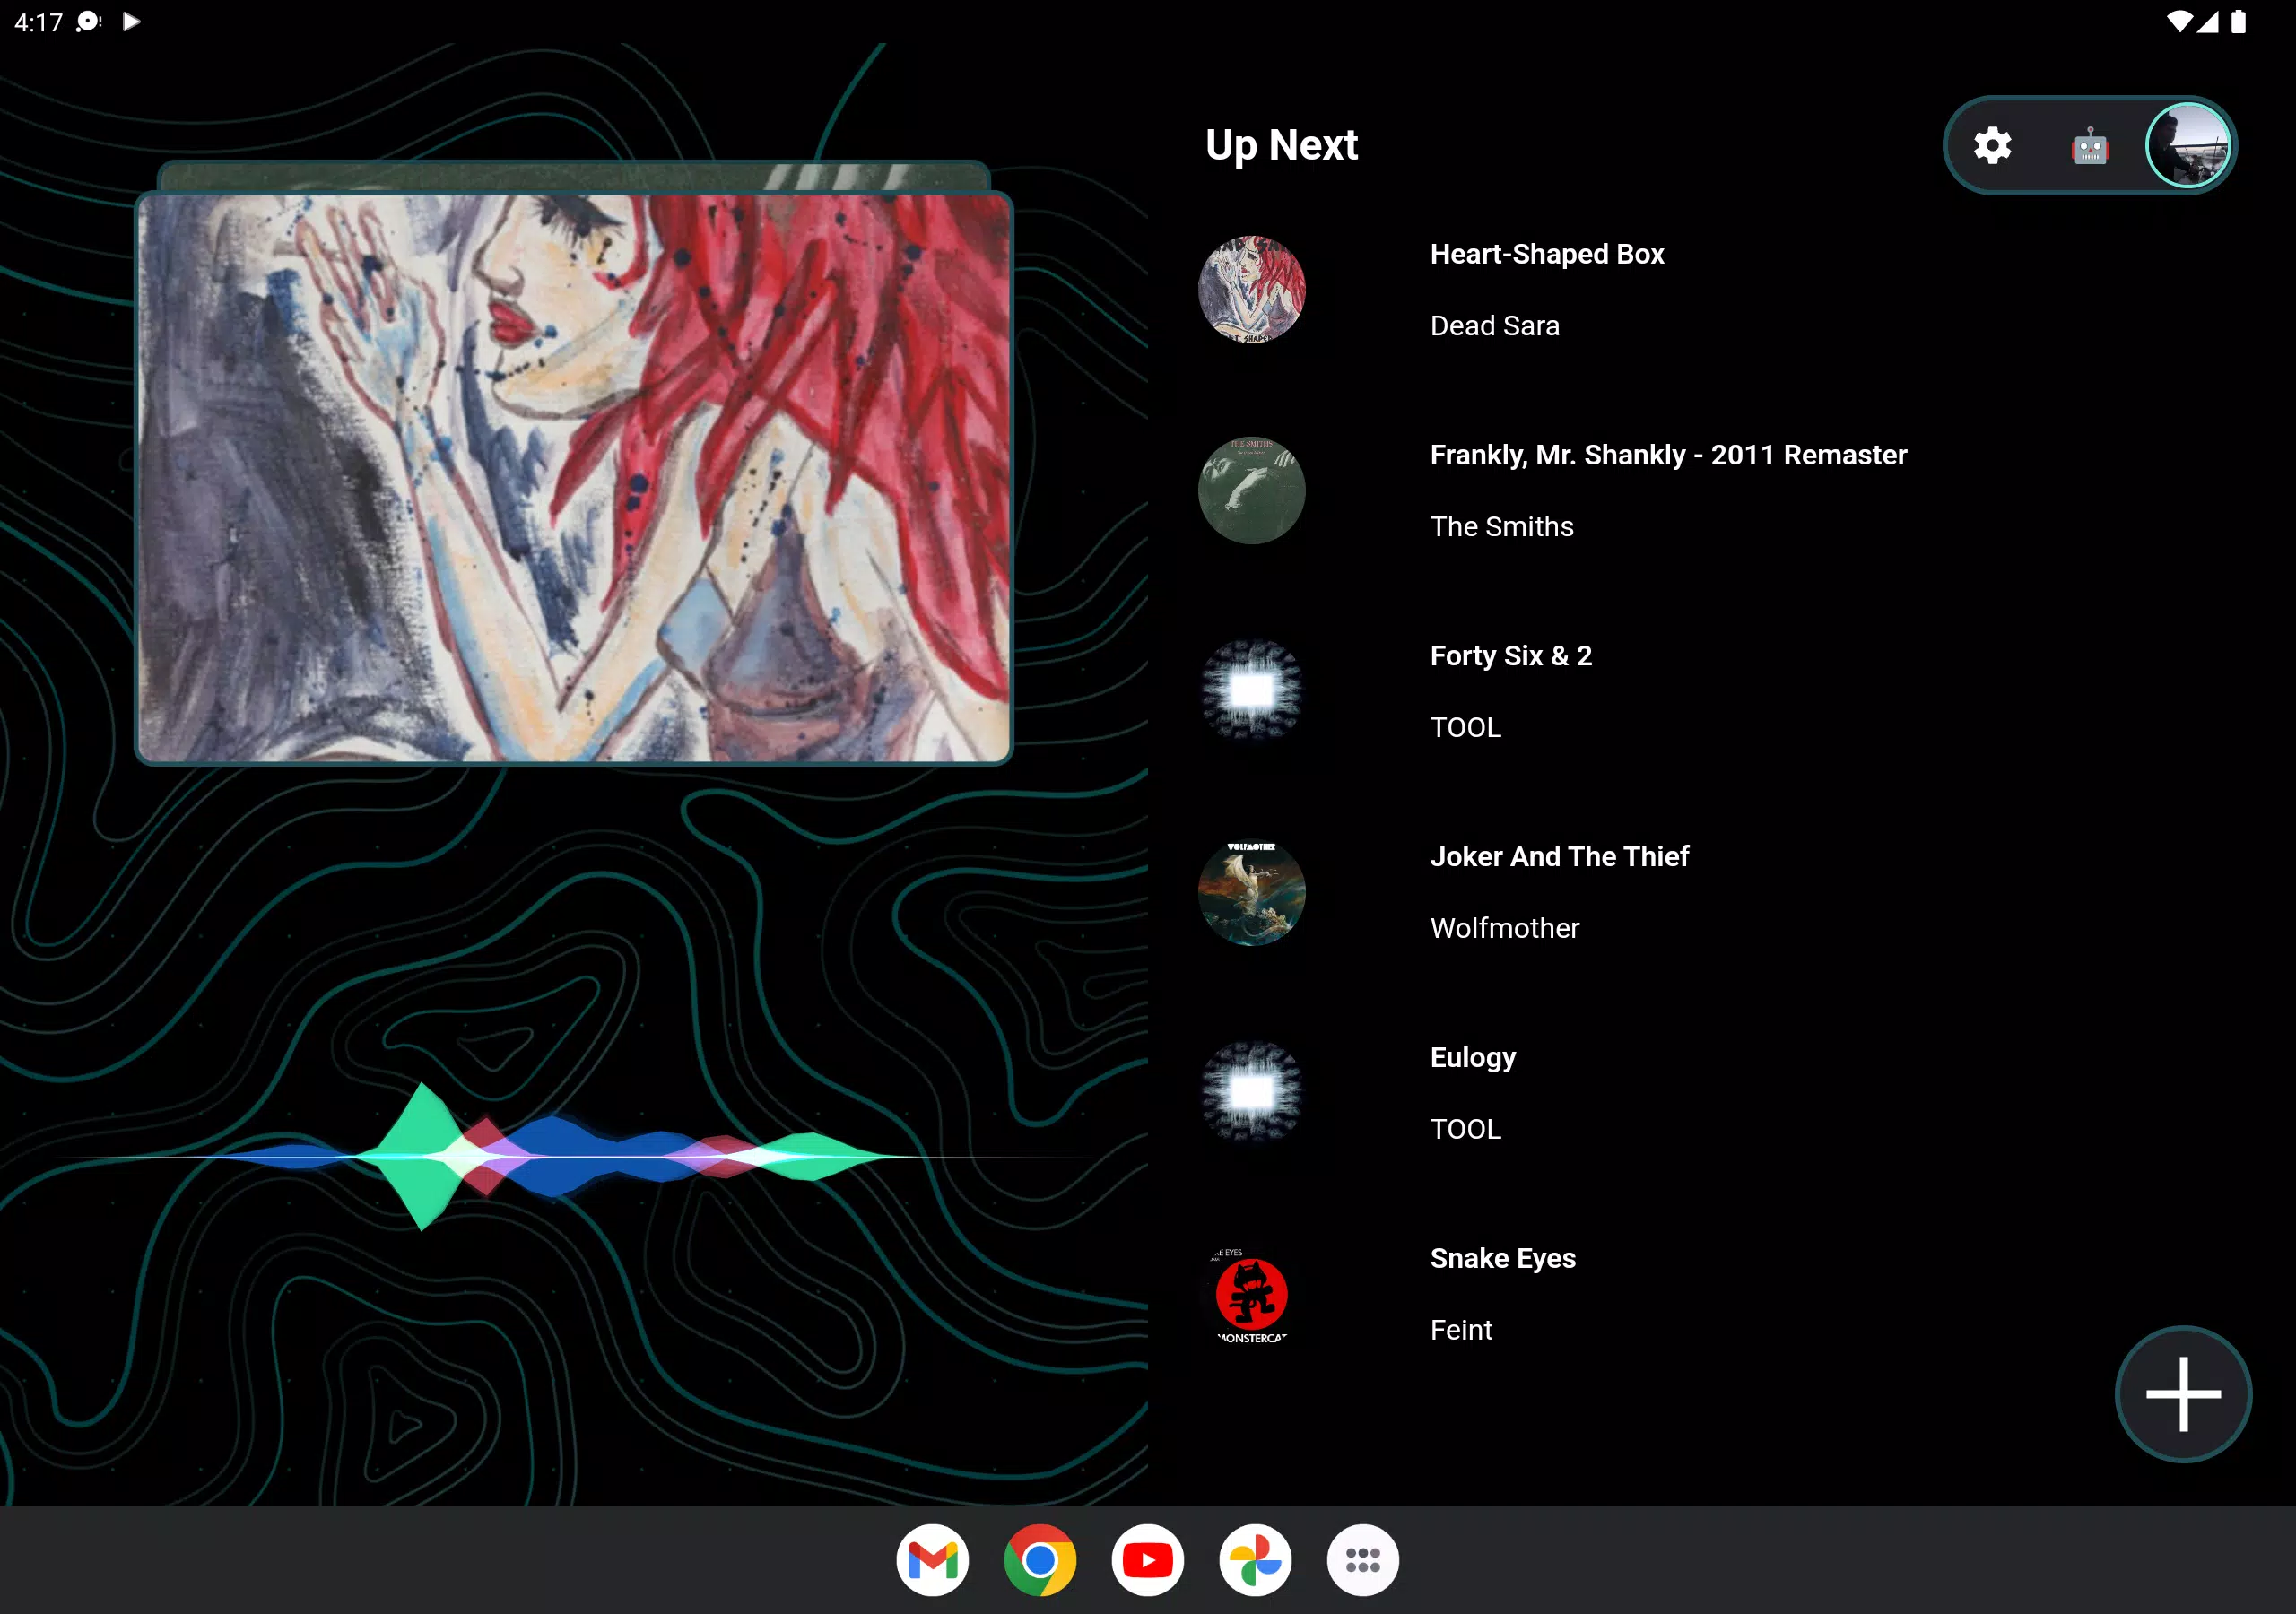Viewport: 2296px width, 1614px height.
Task: Open YouTube from the taskbar
Action: coord(1147,1560)
